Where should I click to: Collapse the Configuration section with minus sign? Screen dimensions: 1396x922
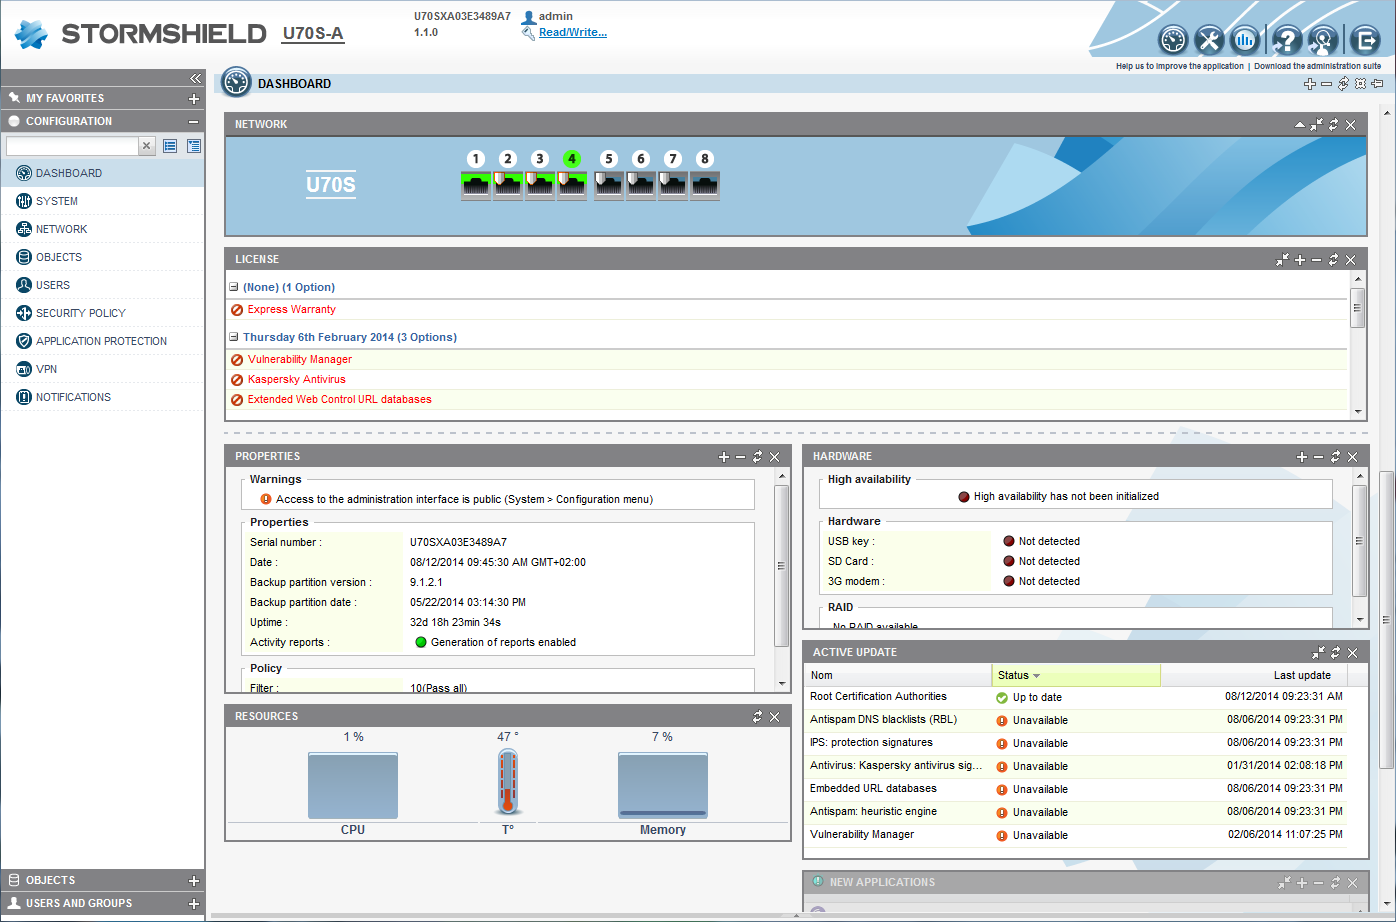coord(194,122)
